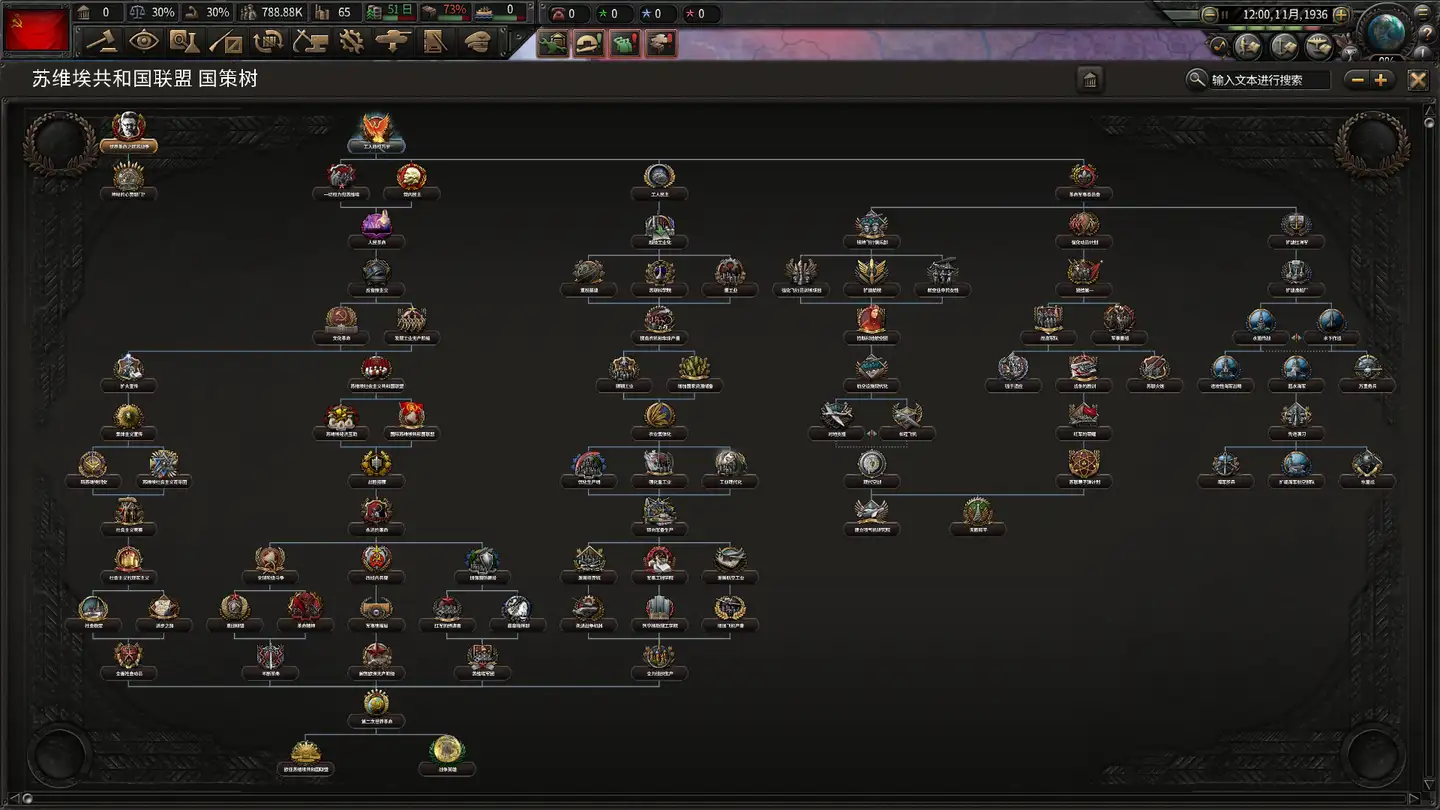Click the 输入文本进行搜索 search field
This screenshot has width=1440, height=810.
coord(1270,80)
